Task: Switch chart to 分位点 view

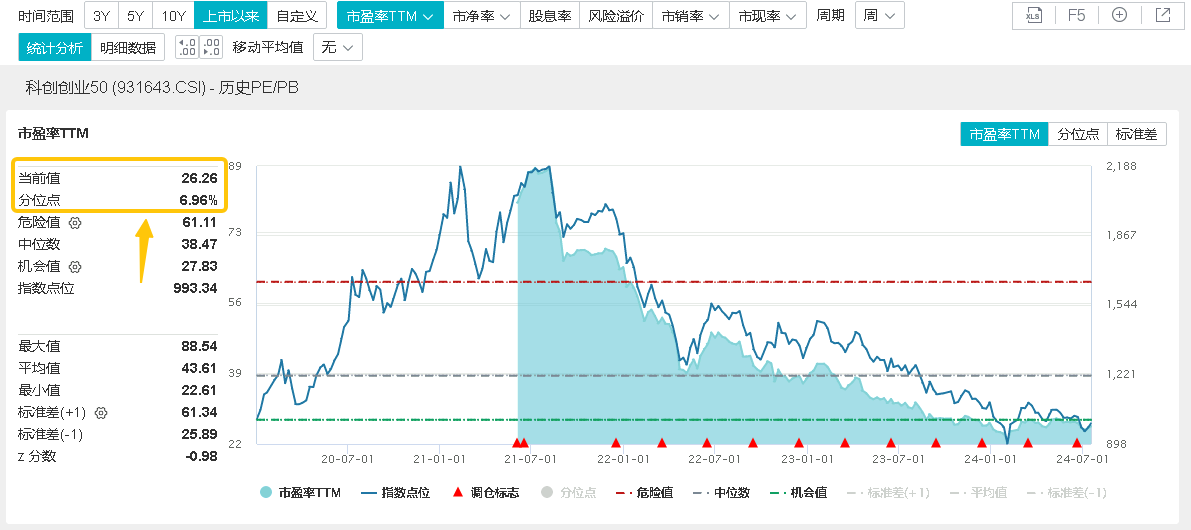Action: point(1078,134)
